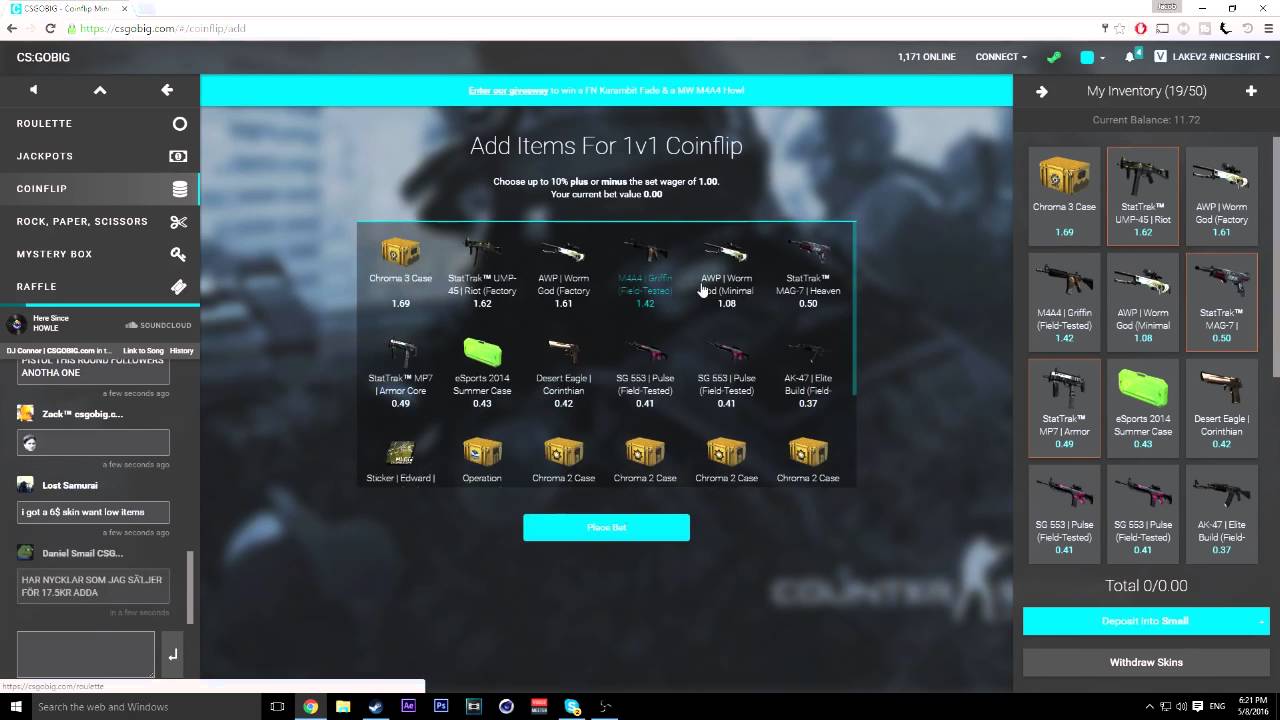Click the chat message input box
The image size is (1280, 720).
(86, 654)
